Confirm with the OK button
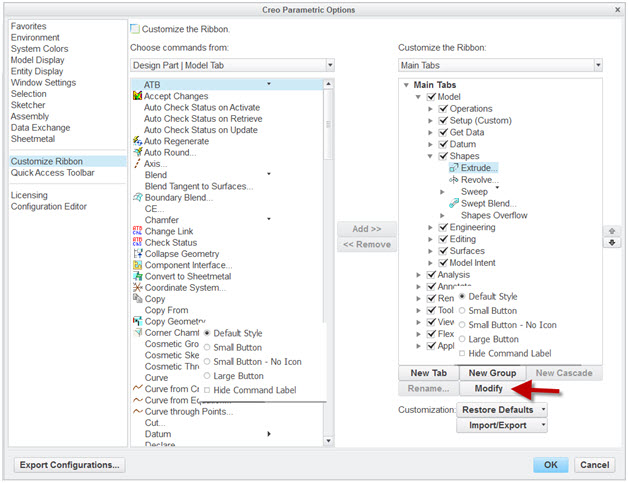 (x=550, y=465)
